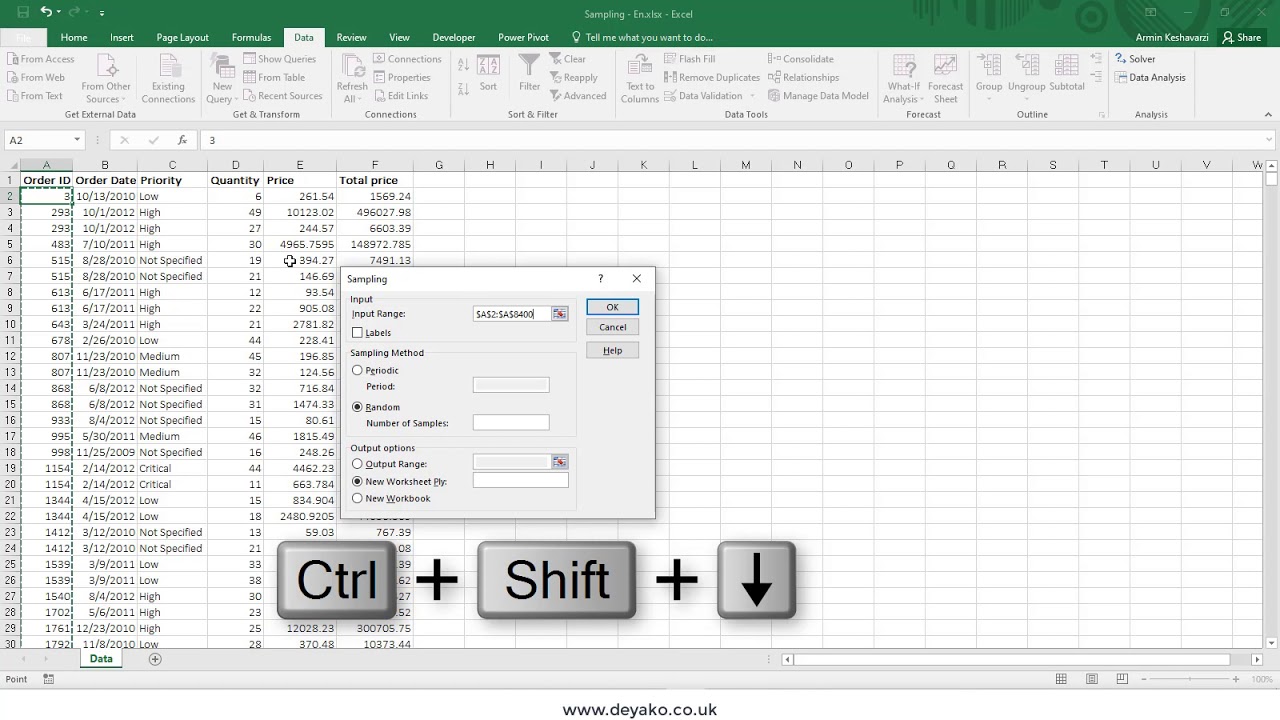Close the Sampling dialog
This screenshot has height=720, width=1280.
point(637,279)
